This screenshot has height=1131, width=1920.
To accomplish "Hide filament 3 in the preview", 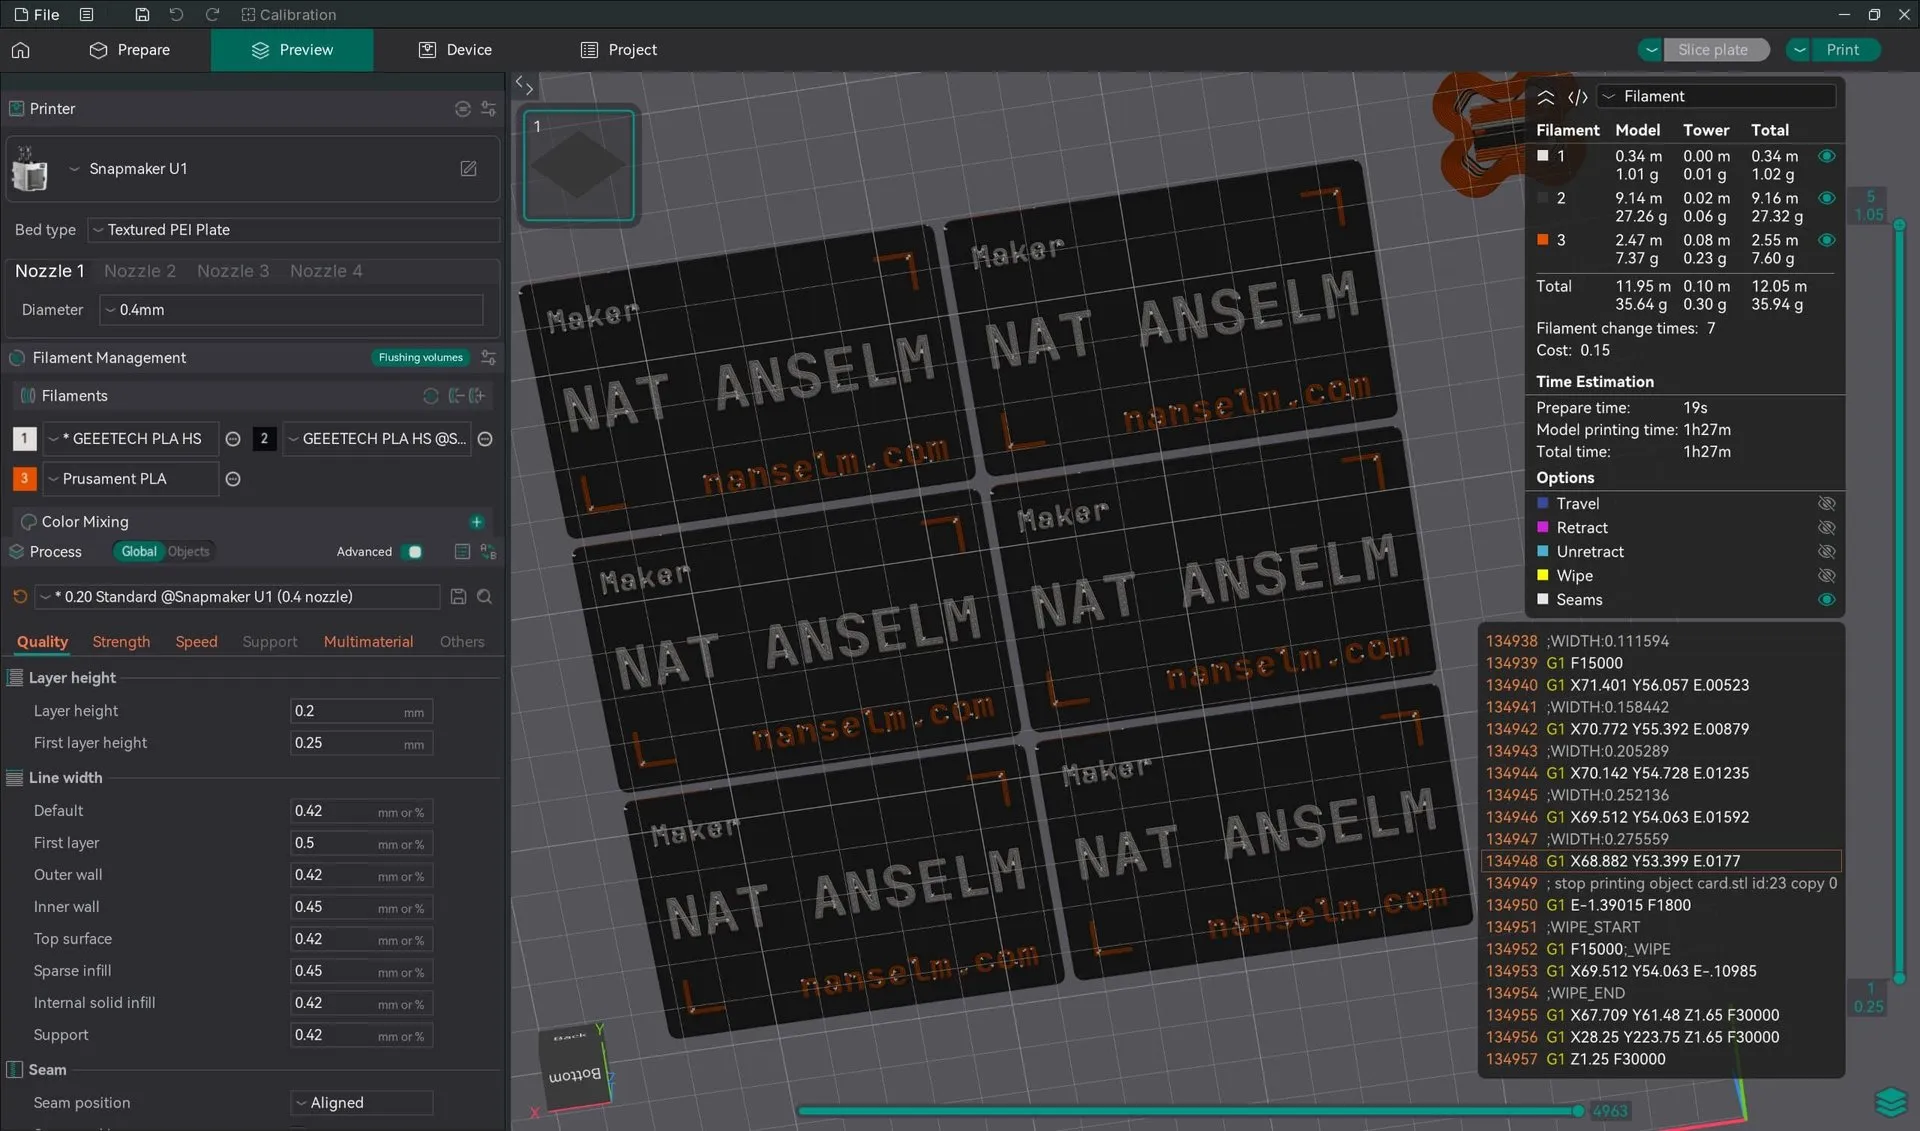I will pyautogui.click(x=1827, y=240).
